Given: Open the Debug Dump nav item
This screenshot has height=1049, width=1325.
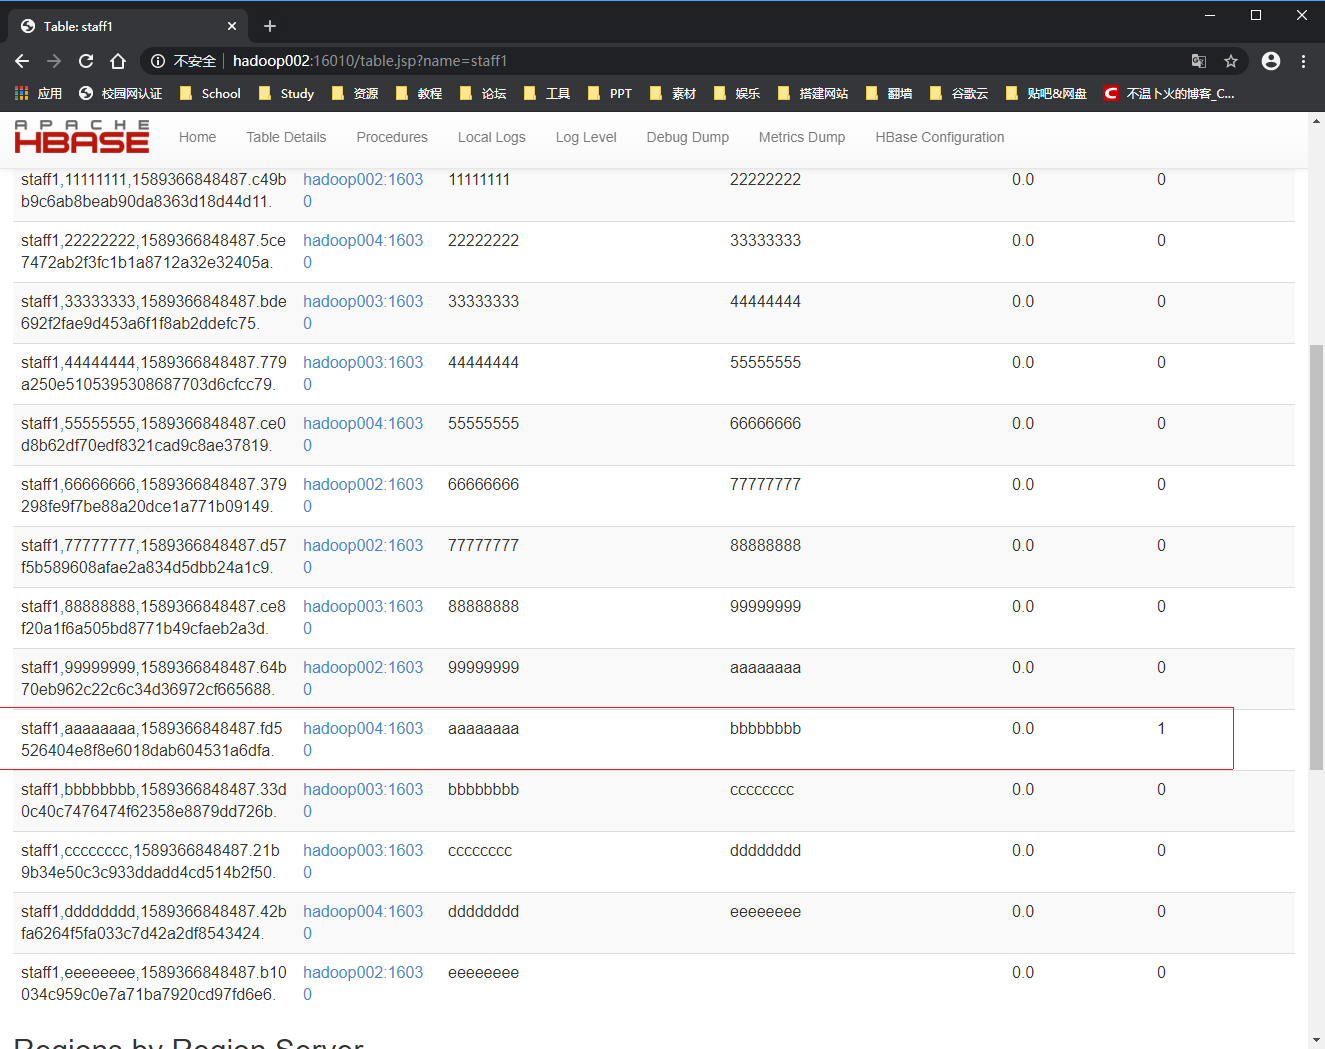Looking at the screenshot, I should coord(687,137).
